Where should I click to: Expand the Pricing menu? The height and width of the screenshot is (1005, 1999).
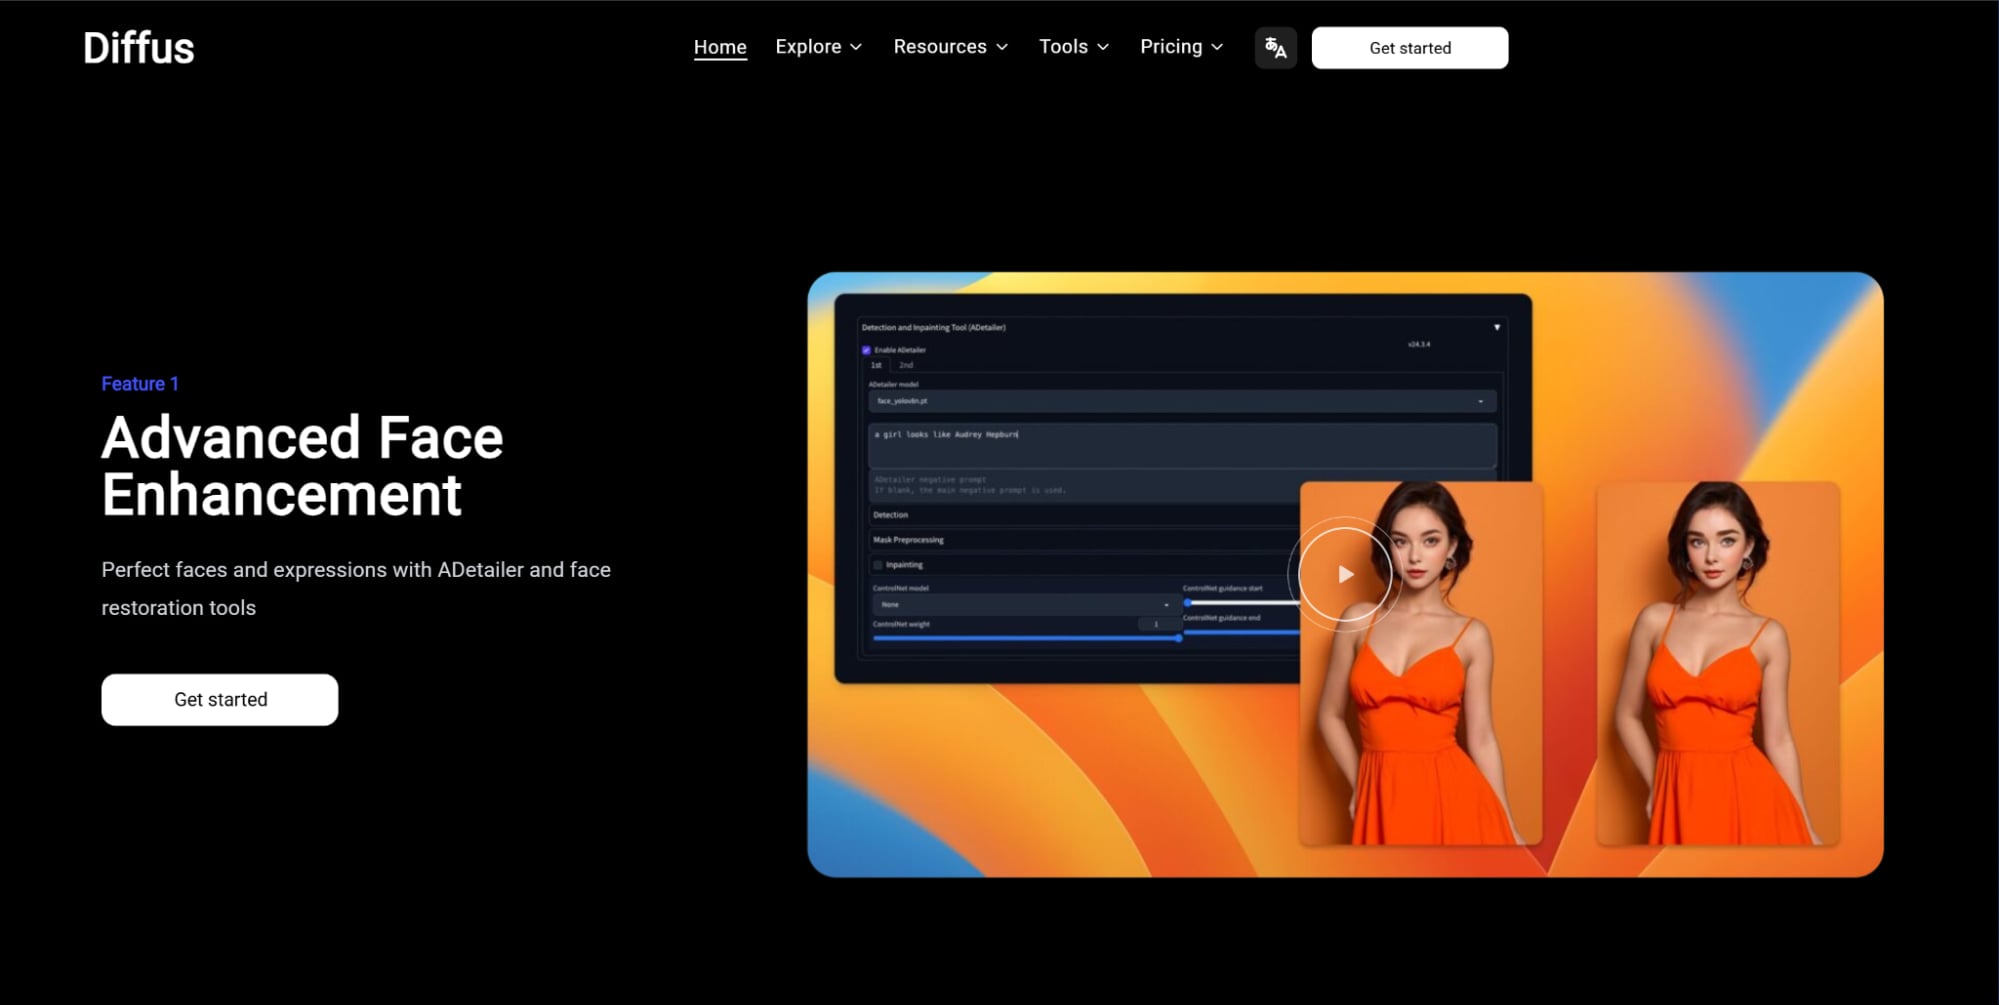[x=1181, y=47]
